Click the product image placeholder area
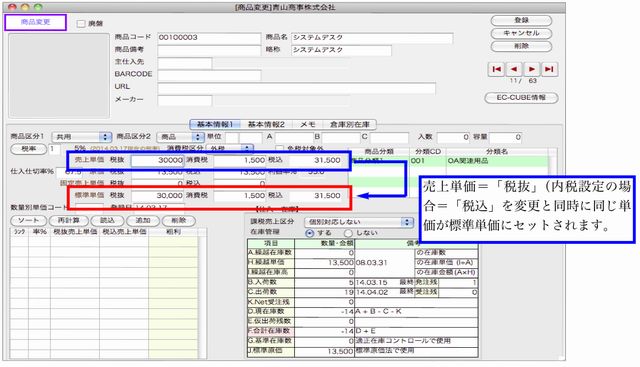 pos(59,76)
